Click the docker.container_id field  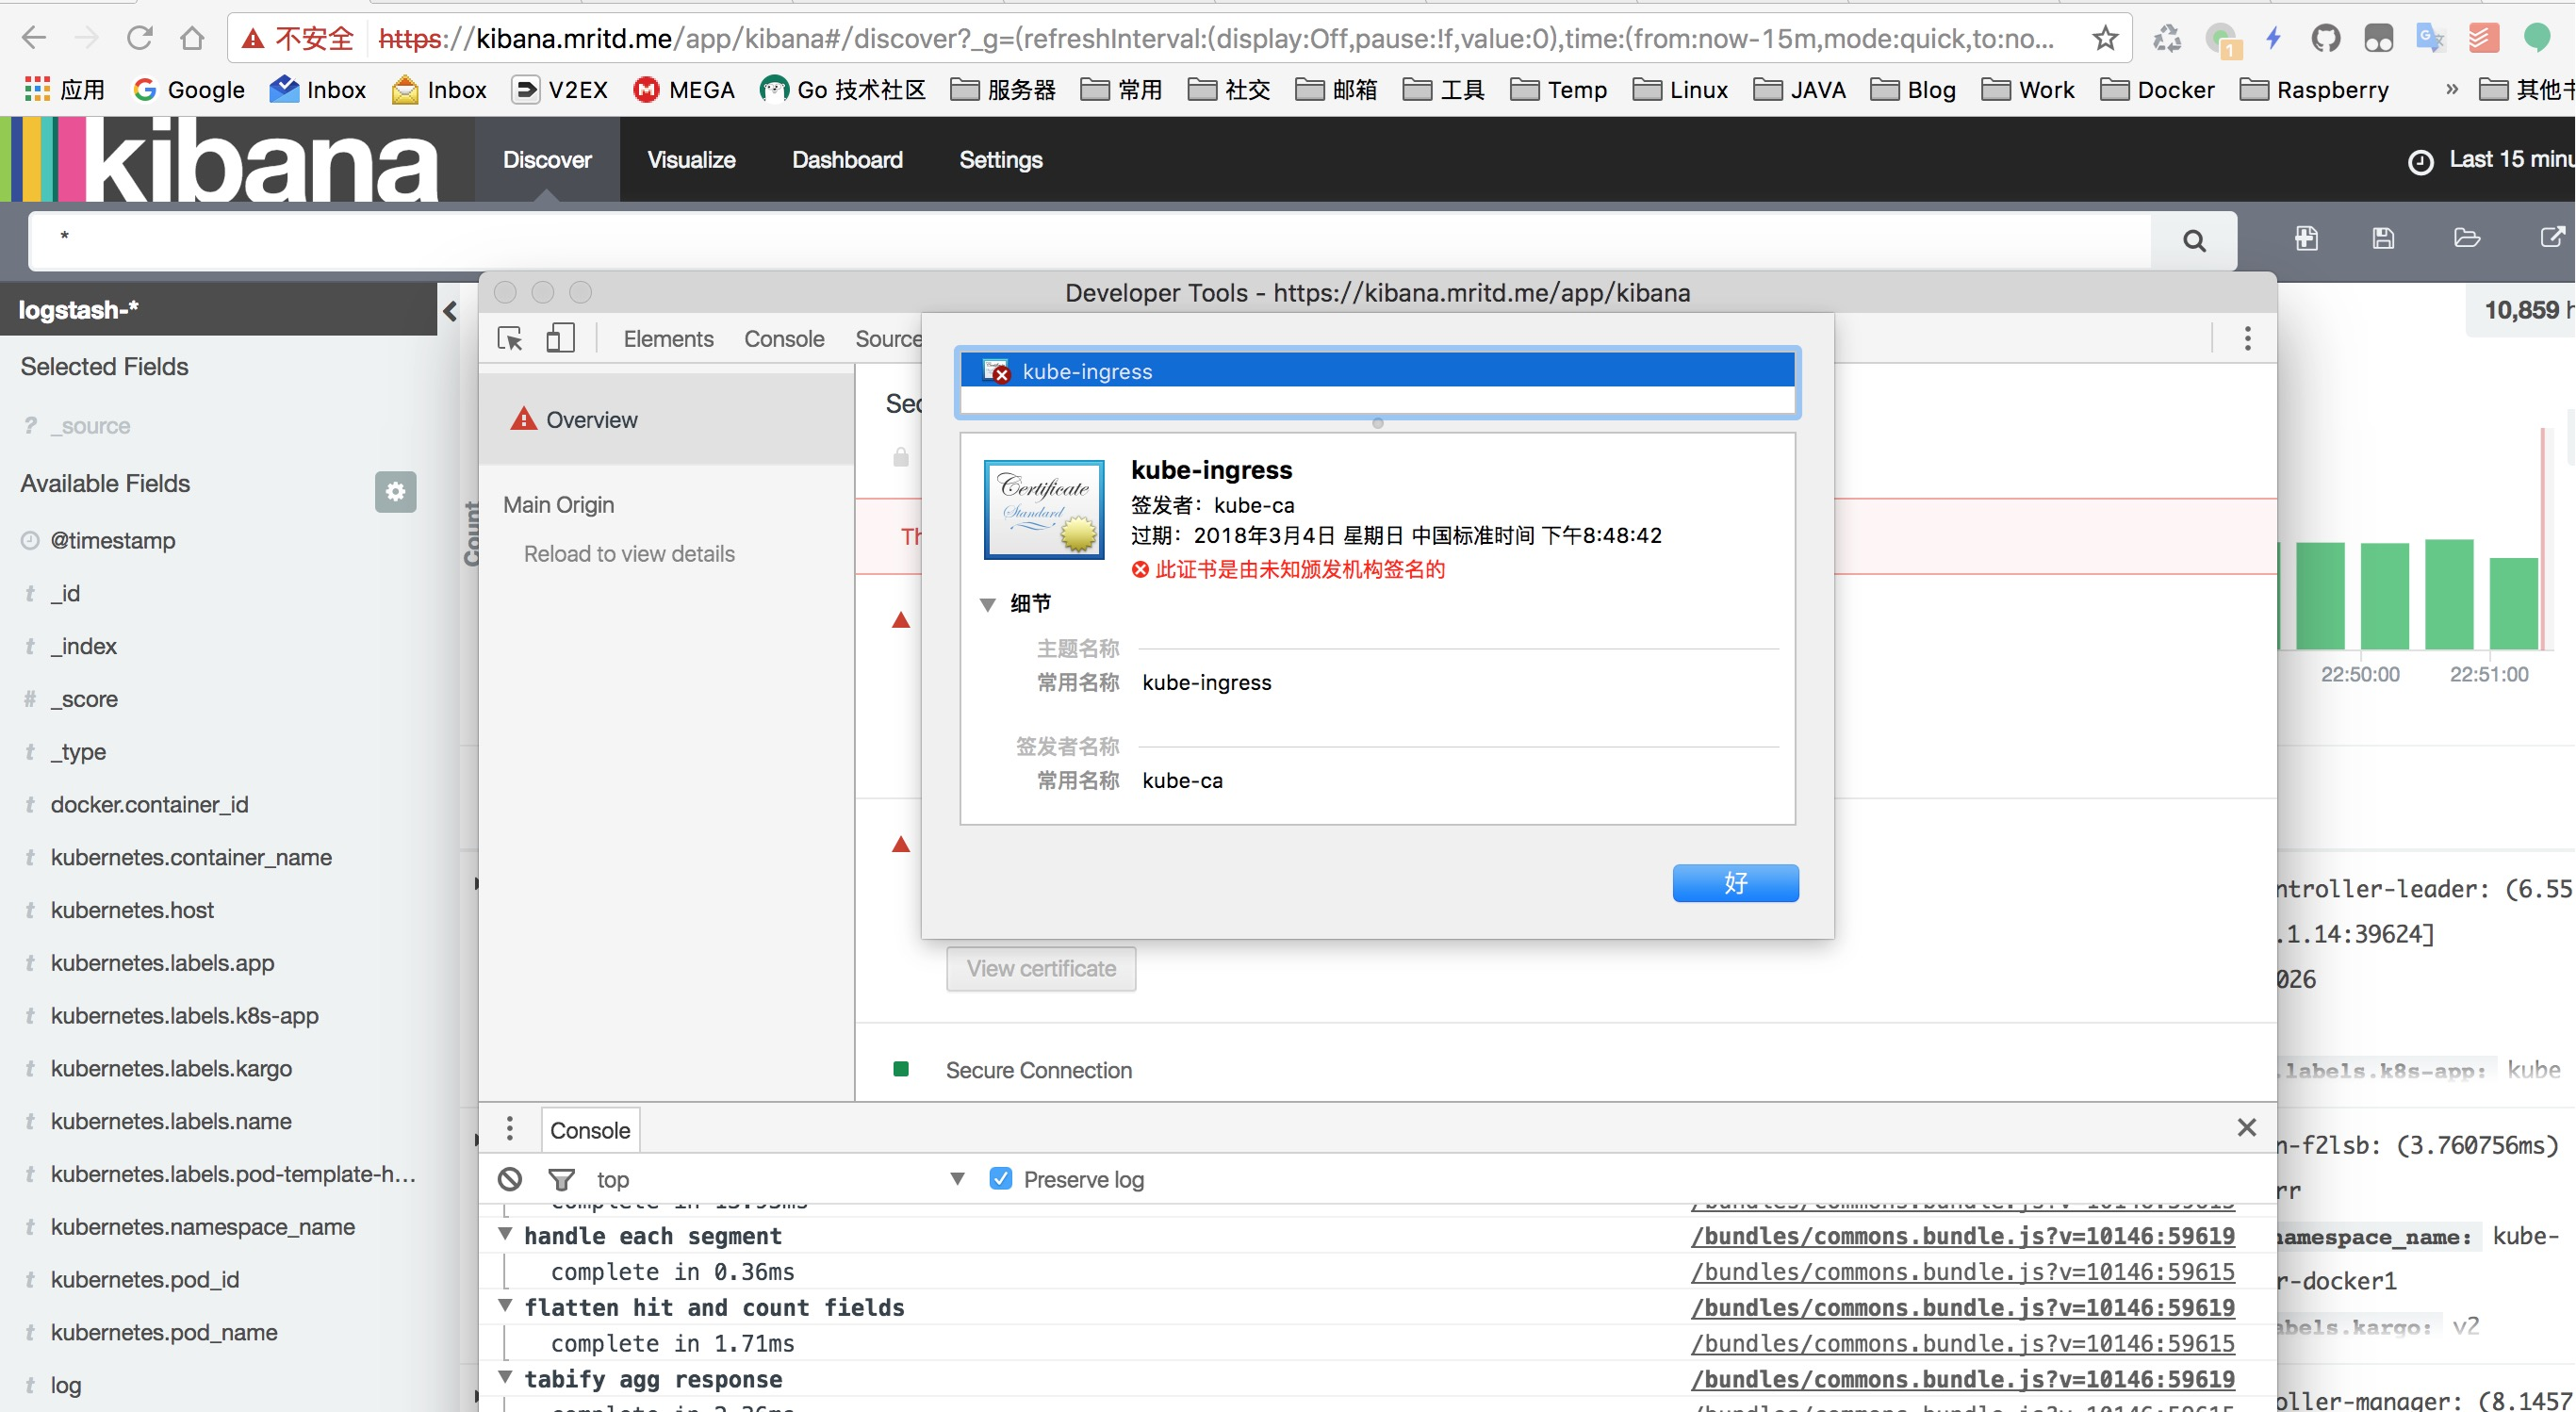point(149,804)
